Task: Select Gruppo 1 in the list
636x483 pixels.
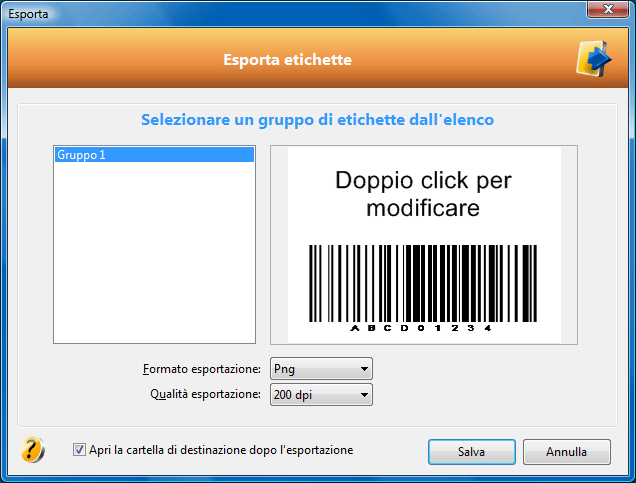Action: (x=155, y=155)
